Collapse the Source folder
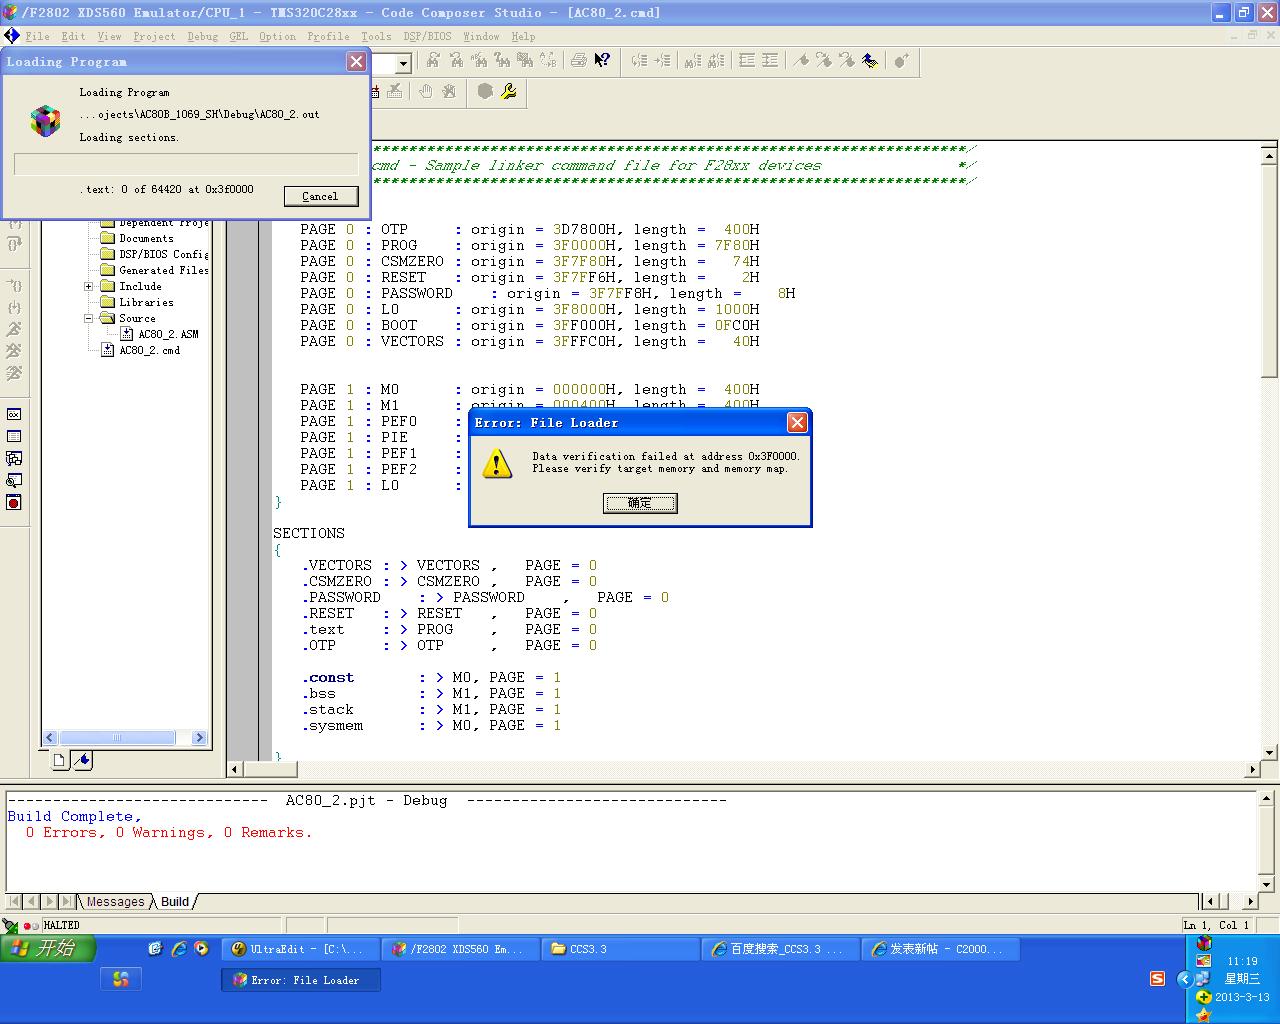The width and height of the screenshot is (1280, 1024). 89,318
